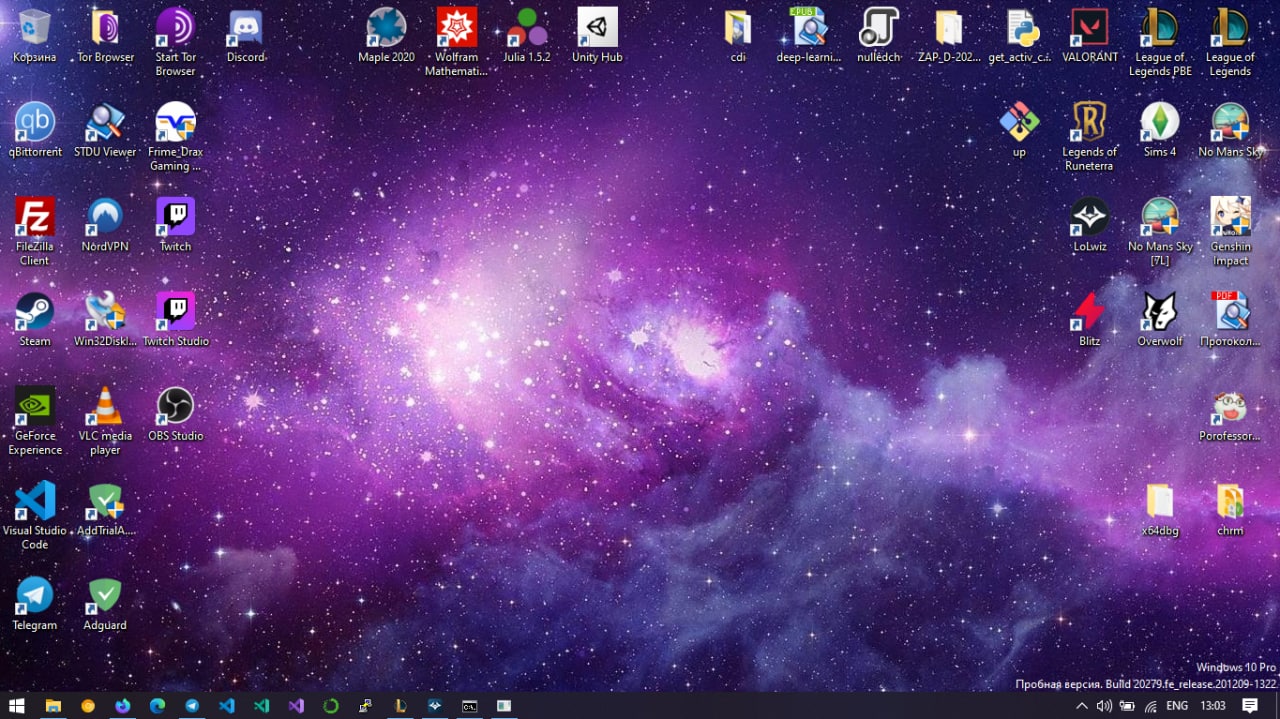
Task: Select the No Mans Sky [7L] icon
Action: tap(1160, 233)
